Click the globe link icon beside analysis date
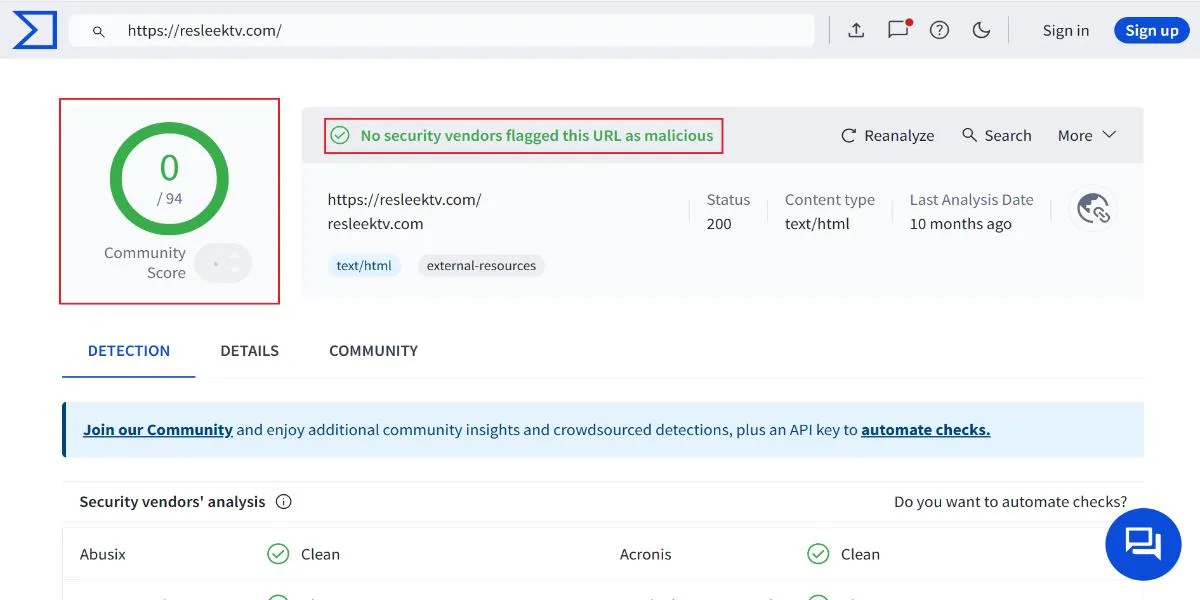Viewport: 1200px width, 600px height. (x=1093, y=209)
